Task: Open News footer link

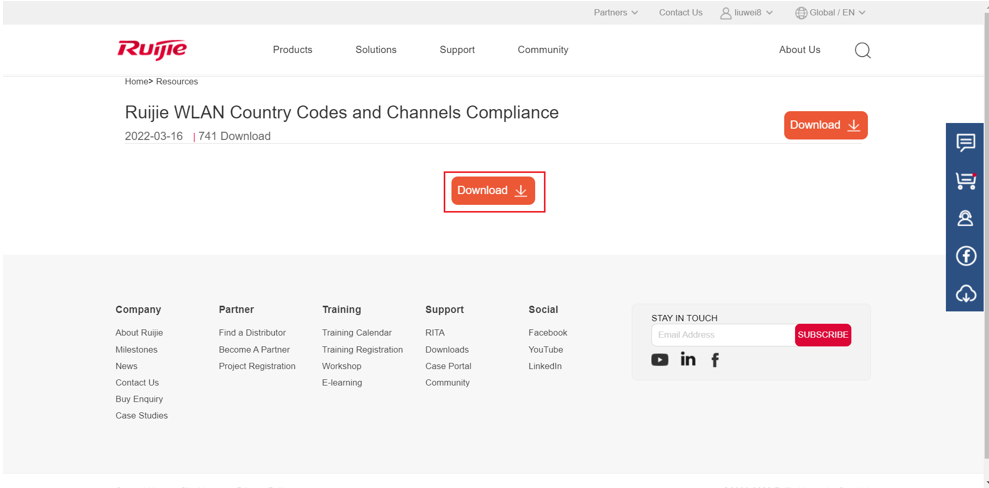Action: 126,366
